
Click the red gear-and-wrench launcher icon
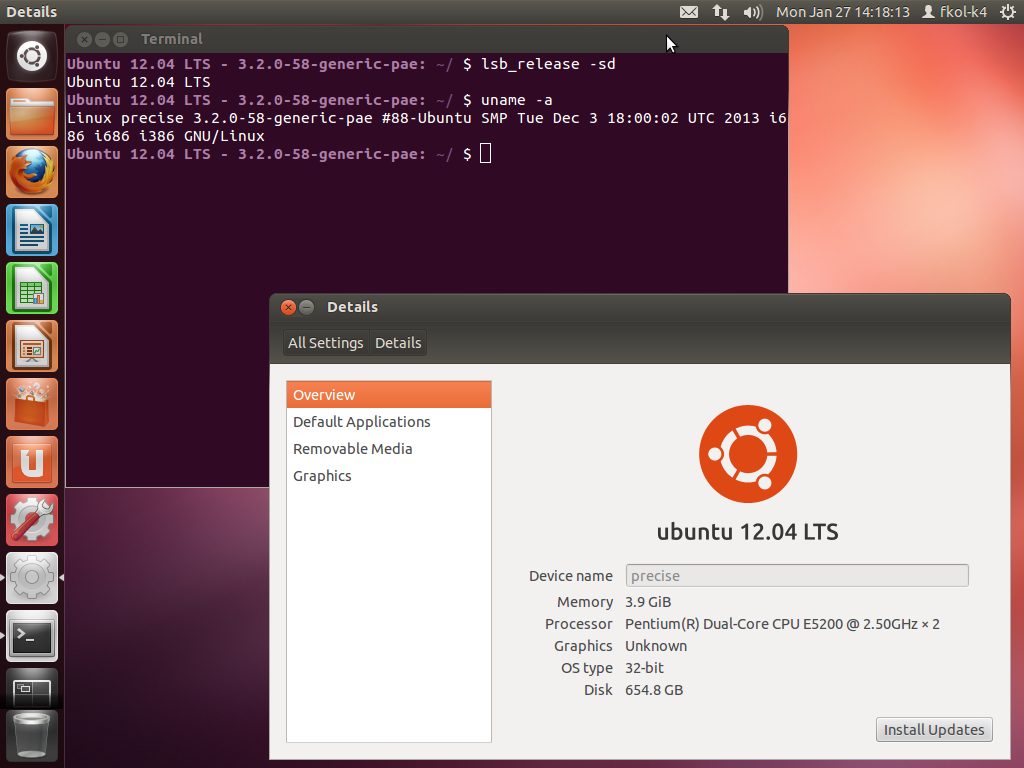pyautogui.click(x=32, y=520)
